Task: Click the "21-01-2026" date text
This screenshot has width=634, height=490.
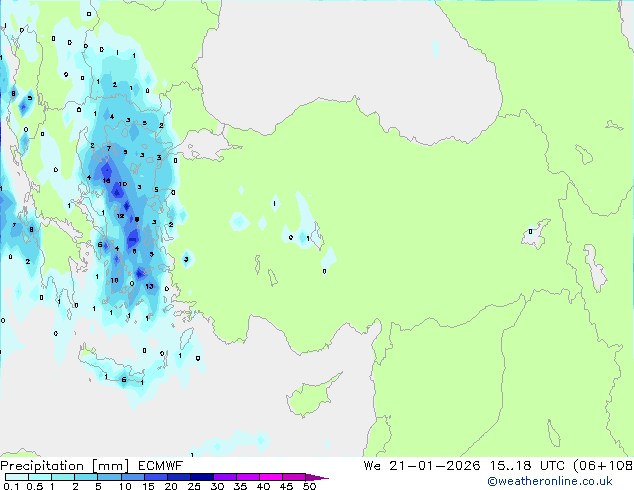Action: coord(435,466)
